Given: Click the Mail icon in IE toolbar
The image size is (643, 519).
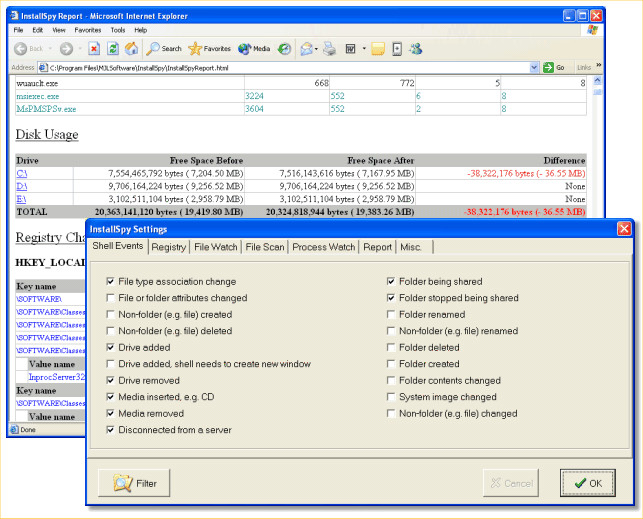Looking at the screenshot, I should tap(306, 49).
